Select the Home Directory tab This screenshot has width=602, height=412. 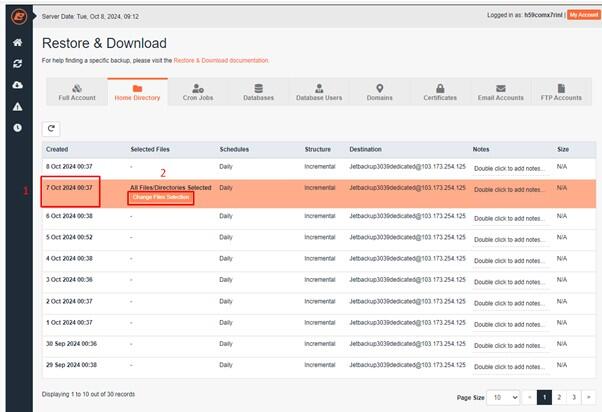point(137,92)
